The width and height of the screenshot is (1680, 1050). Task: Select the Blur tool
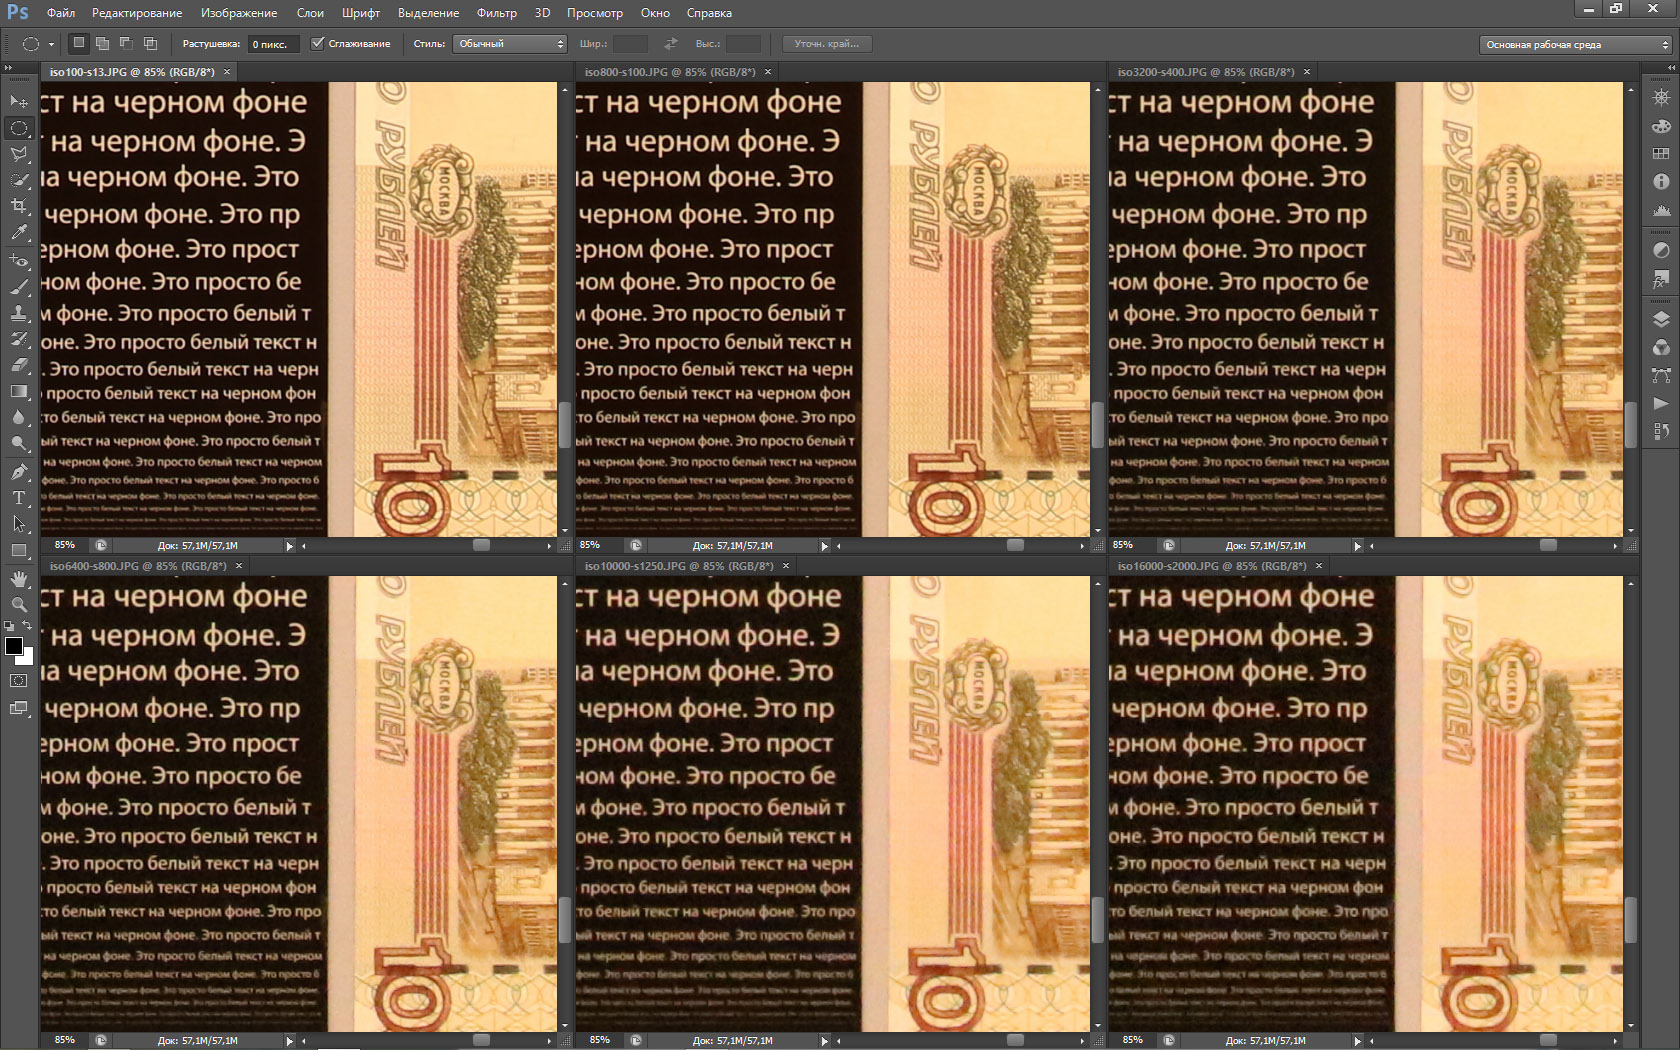coord(19,417)
